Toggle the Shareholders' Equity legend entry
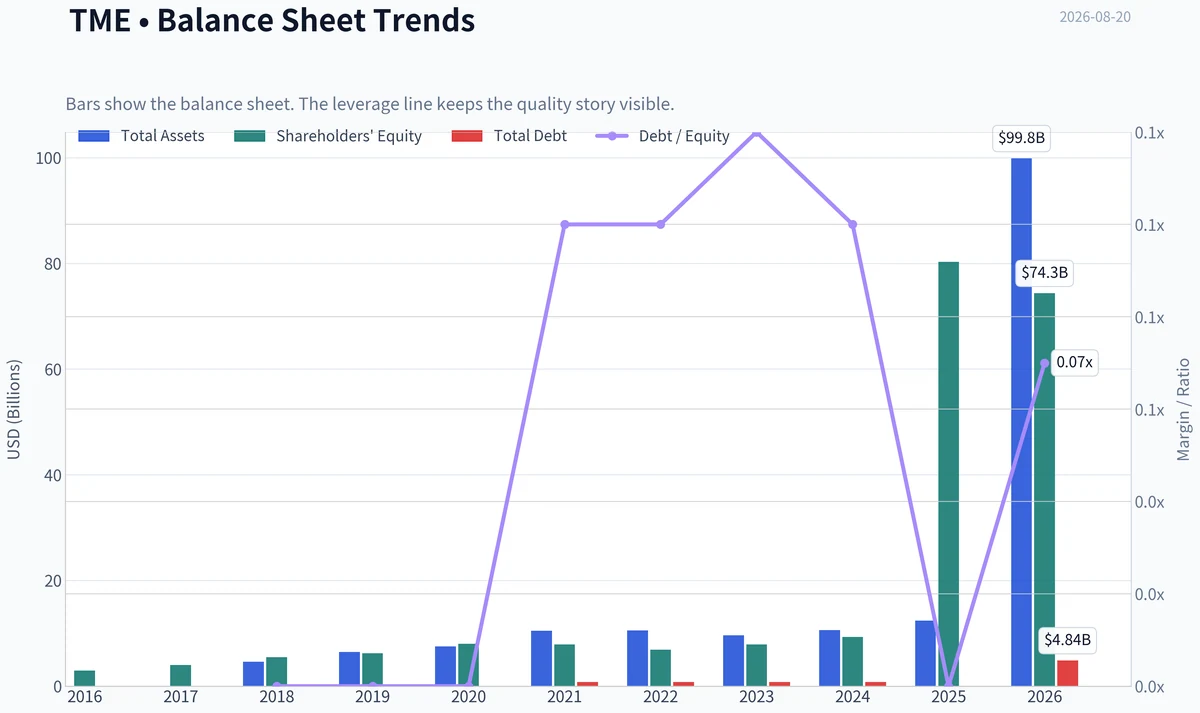Screen dimensions: 1200x713 (x=327, y=136)
